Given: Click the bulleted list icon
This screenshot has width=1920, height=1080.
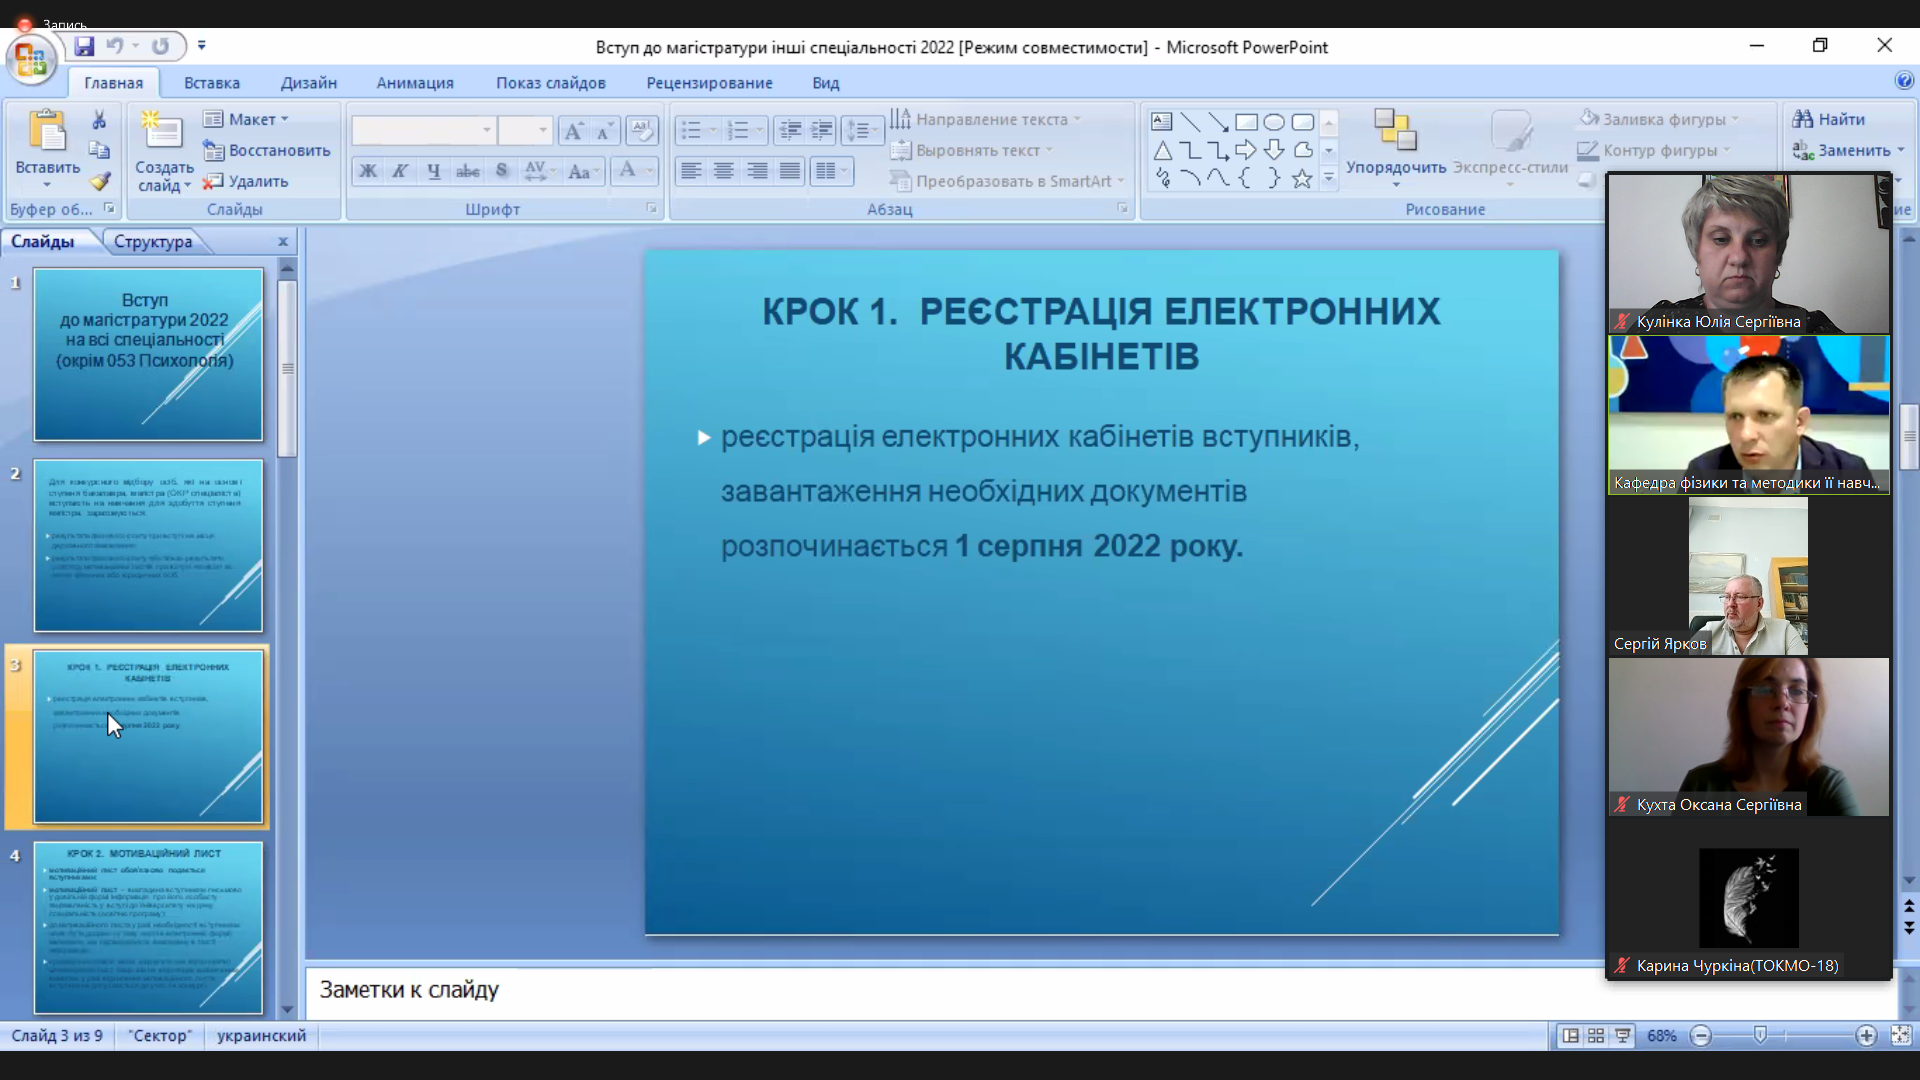Looking at the screenshot, I should (x=691, y=130).
